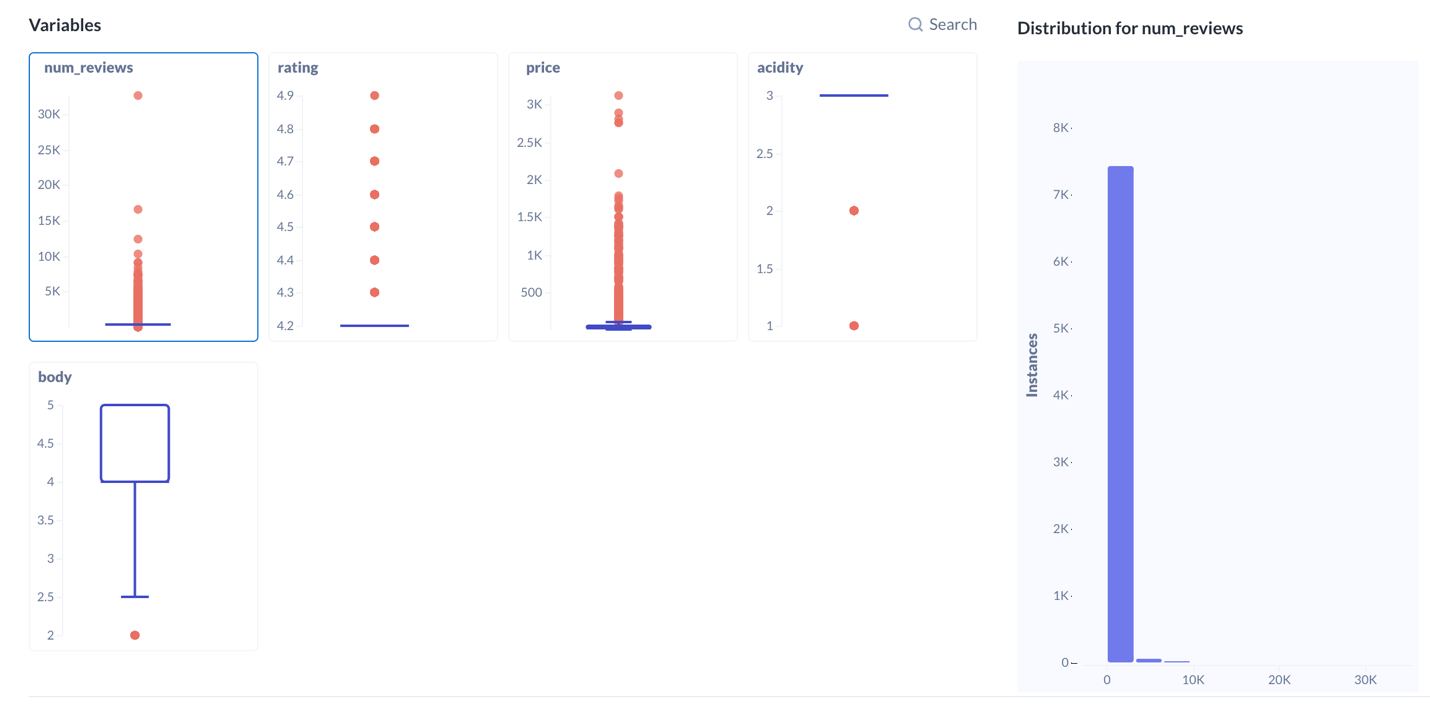Click the acidity outlier dot at value 2

pos(853,210)
